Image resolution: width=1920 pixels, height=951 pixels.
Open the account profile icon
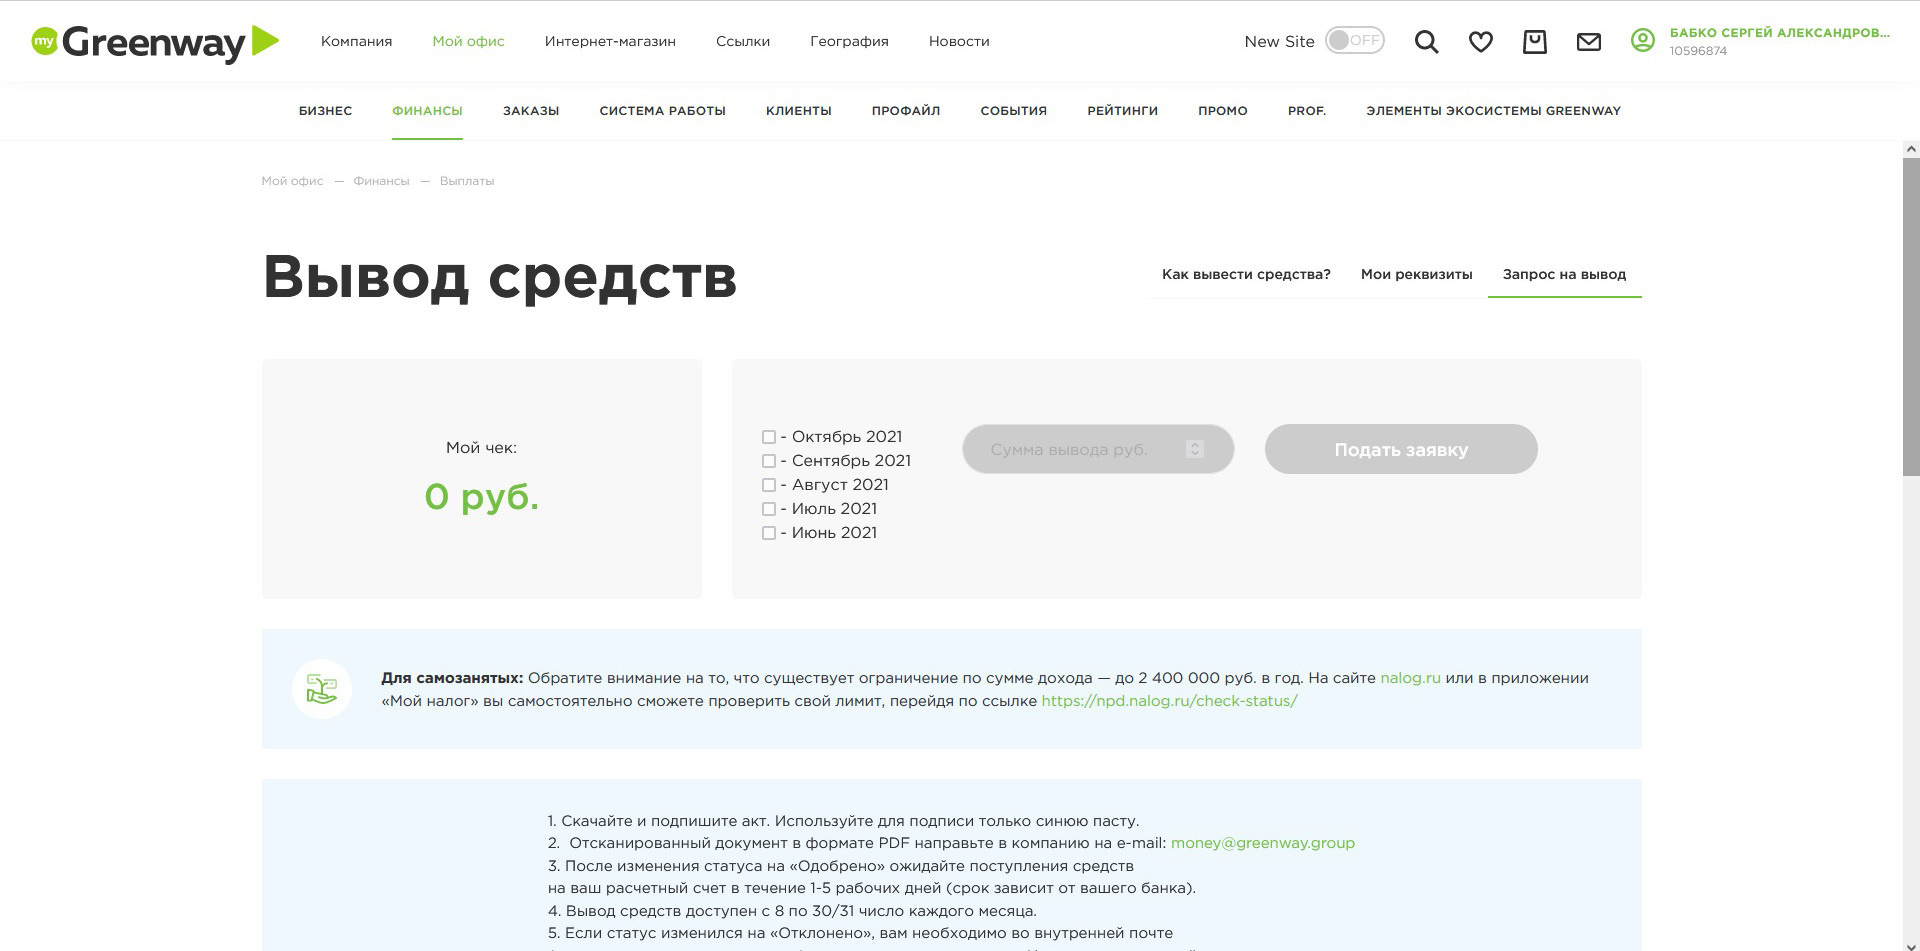[1641, 41]
